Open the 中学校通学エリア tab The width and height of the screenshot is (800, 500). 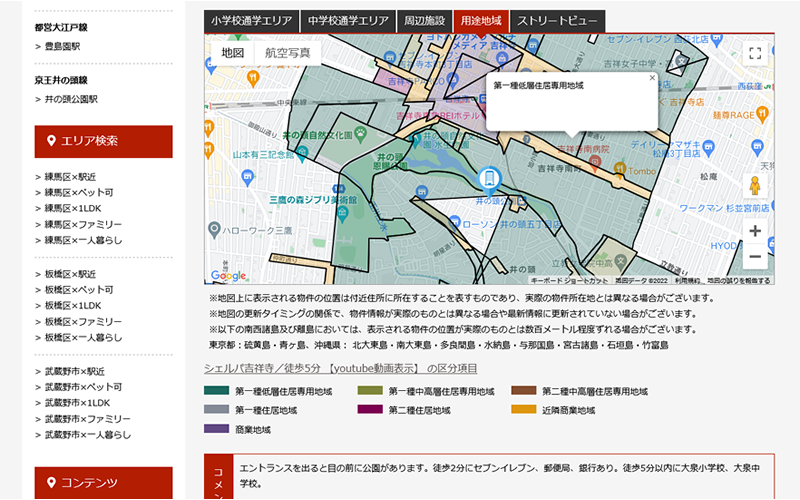coord(348,21)
